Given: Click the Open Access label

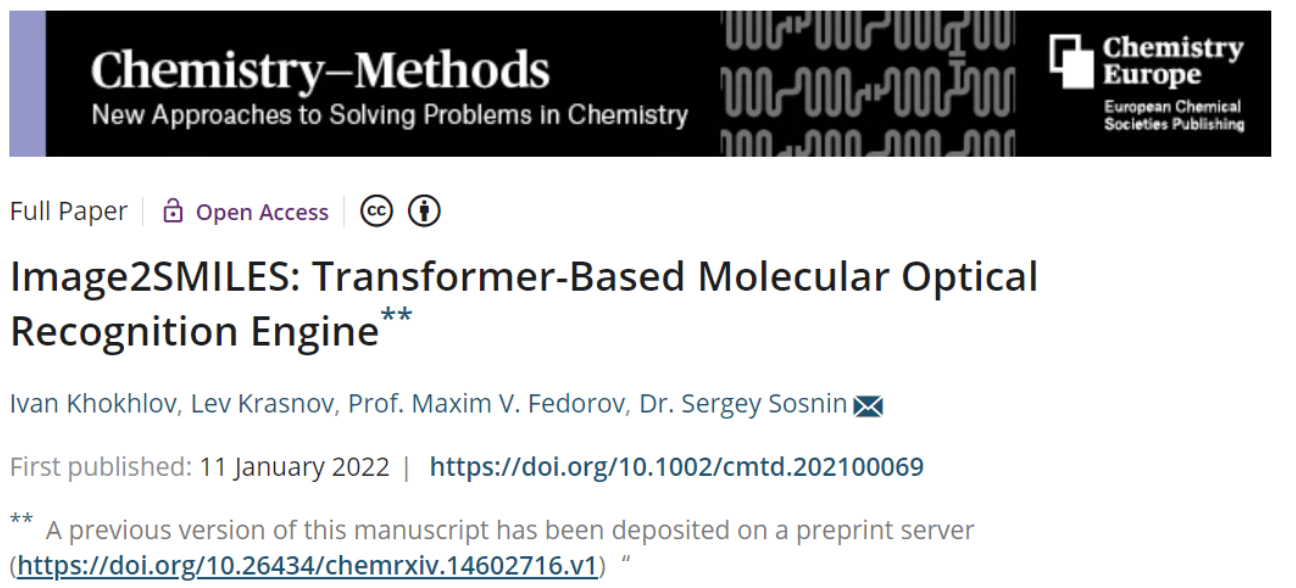Looking at the screenshot, I should (262, 212).
